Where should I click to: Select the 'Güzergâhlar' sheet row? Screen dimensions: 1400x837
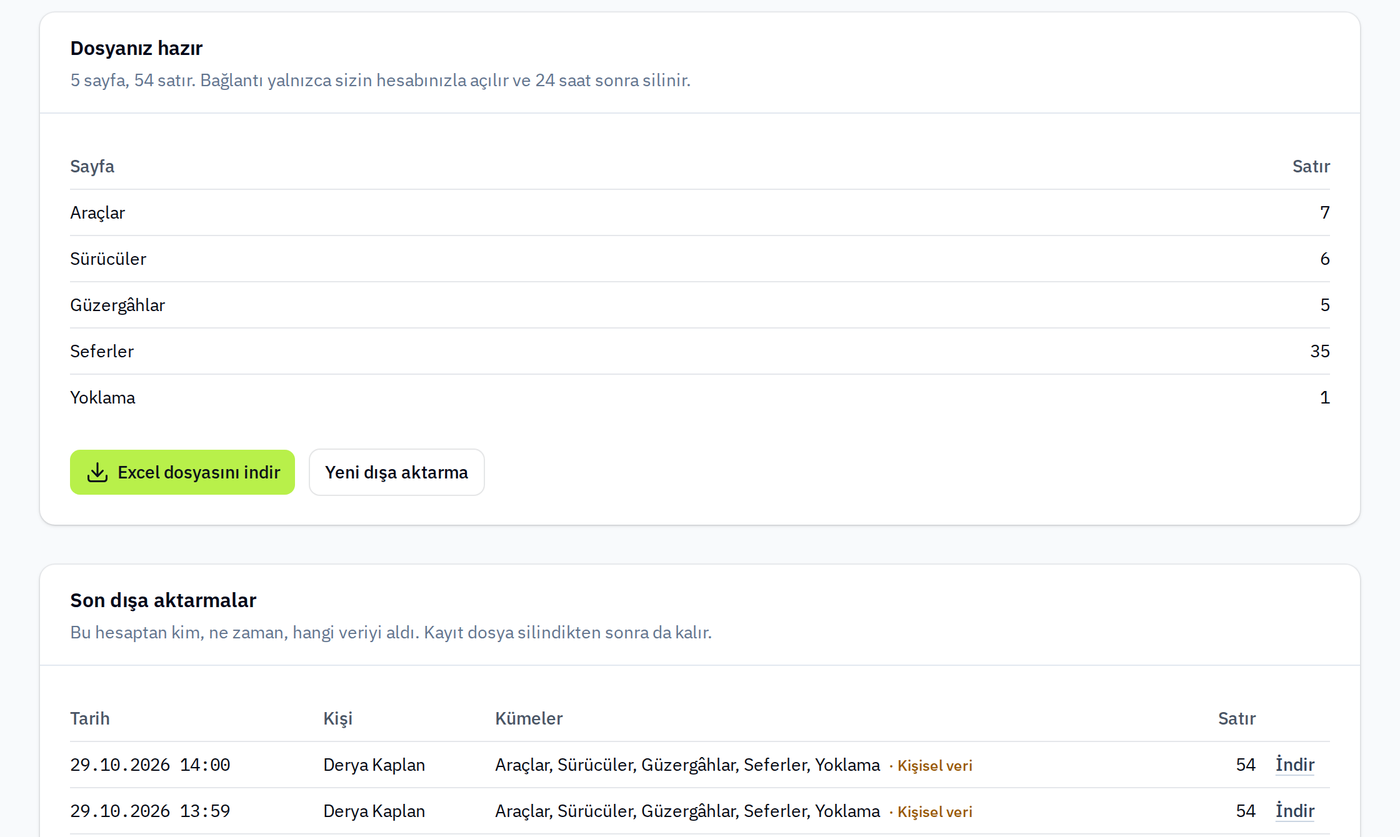point(700,305)
